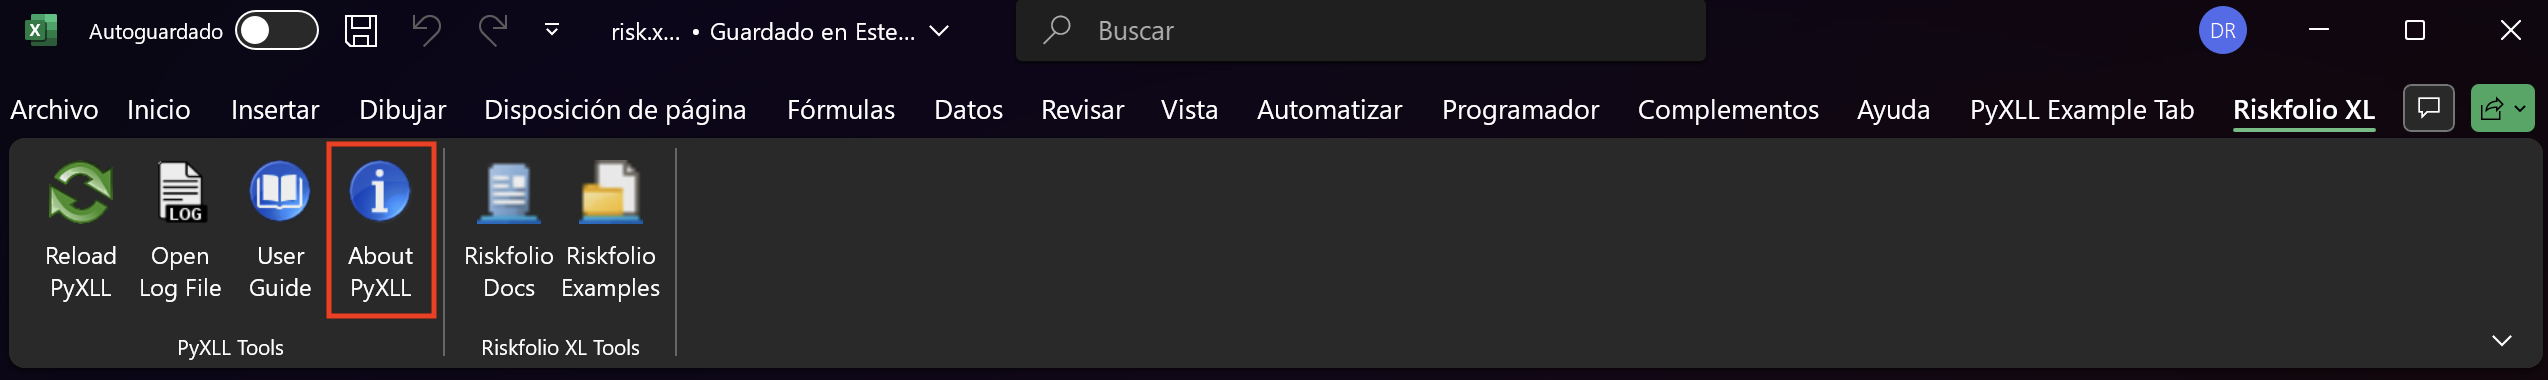
Task: Expand the file name save-location dropdown
Action: click(939, 31)
